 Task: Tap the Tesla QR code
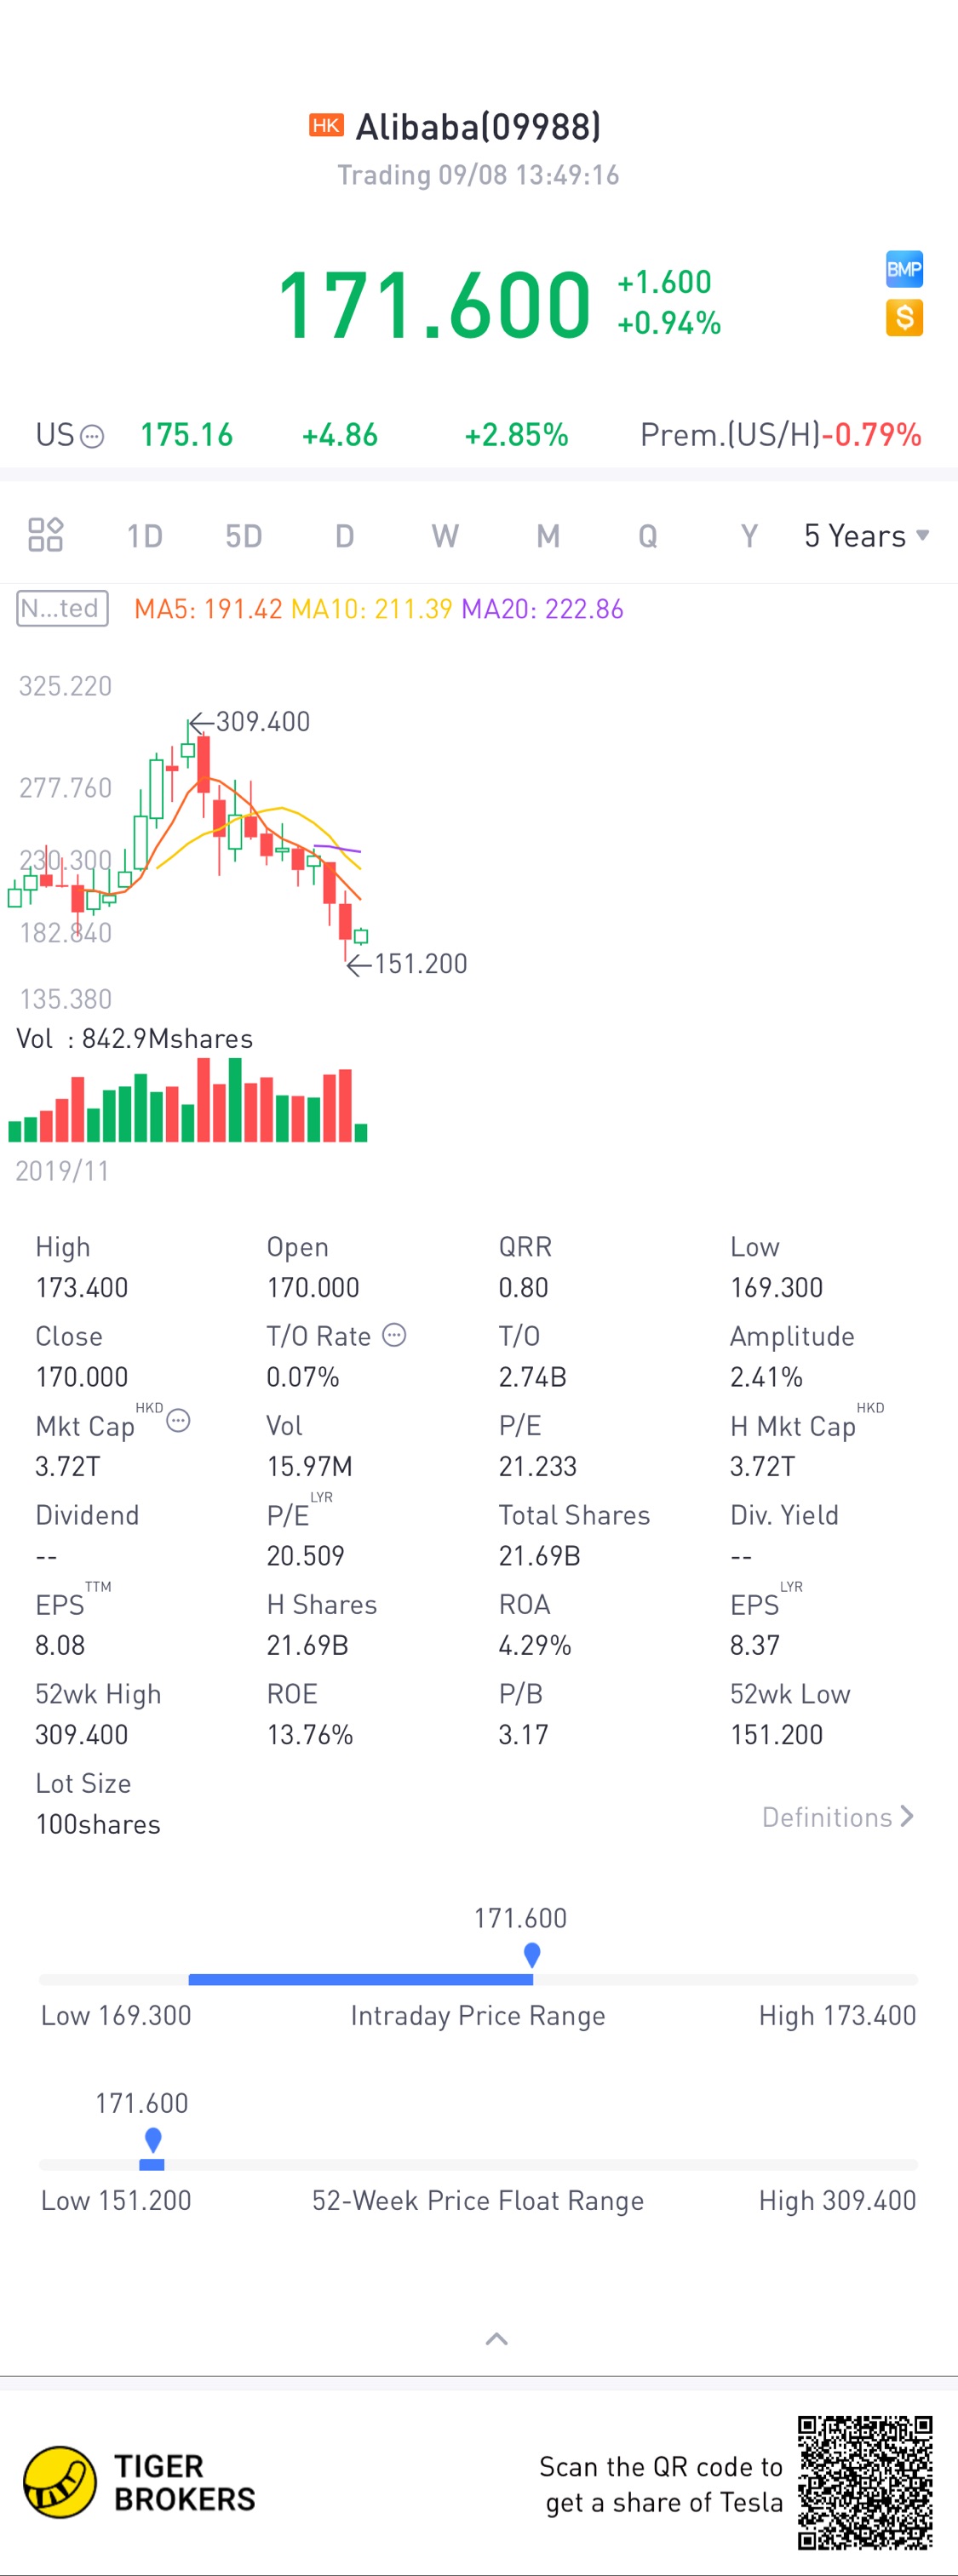[864, 2482]
